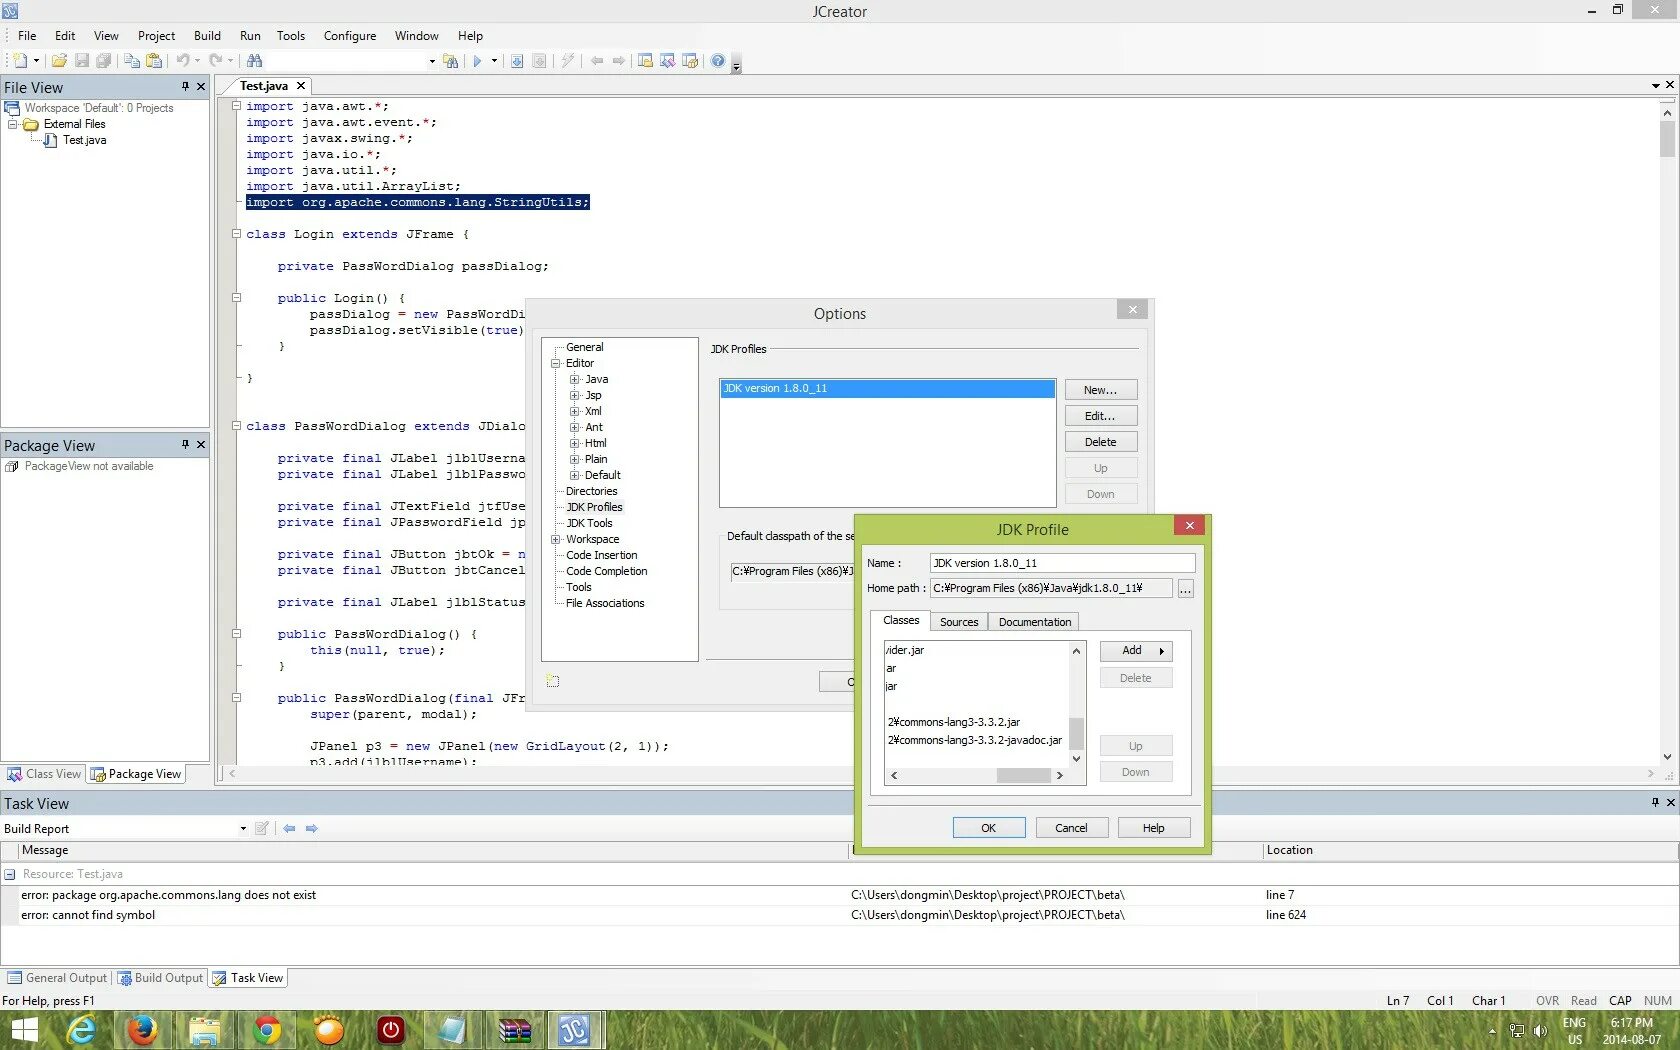Open Firefox from the taskbar
This screenshot has height=1050, width=1680.
[x=143, y=1030]
